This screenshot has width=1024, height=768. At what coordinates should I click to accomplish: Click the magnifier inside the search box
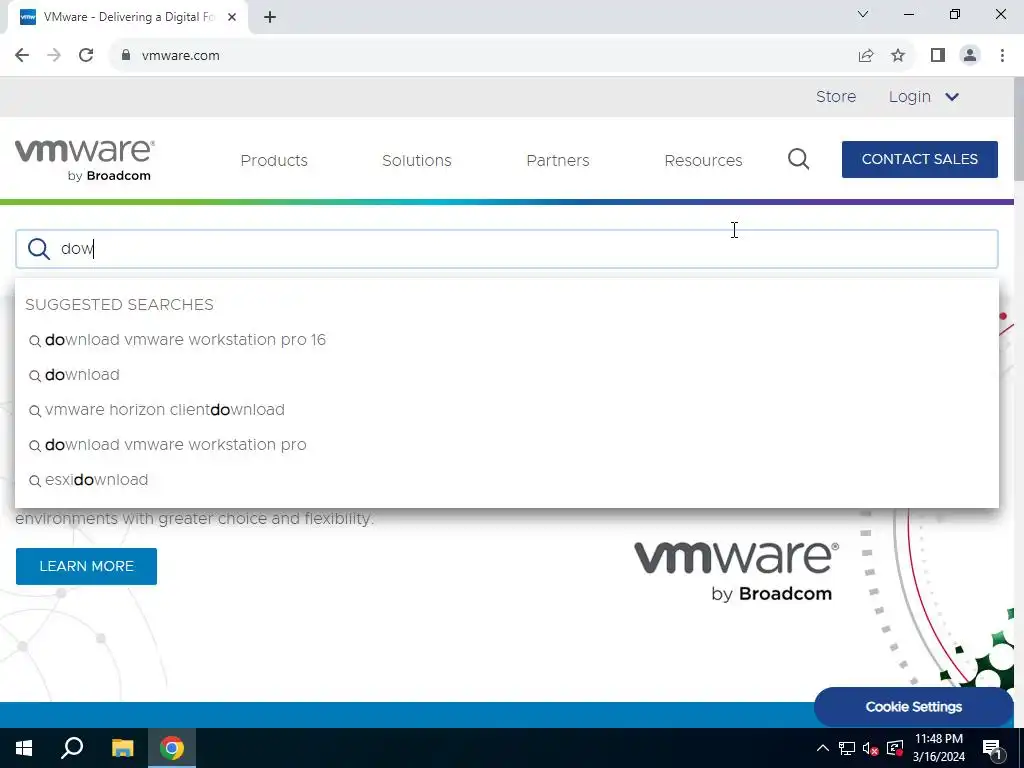pos(39,249)
